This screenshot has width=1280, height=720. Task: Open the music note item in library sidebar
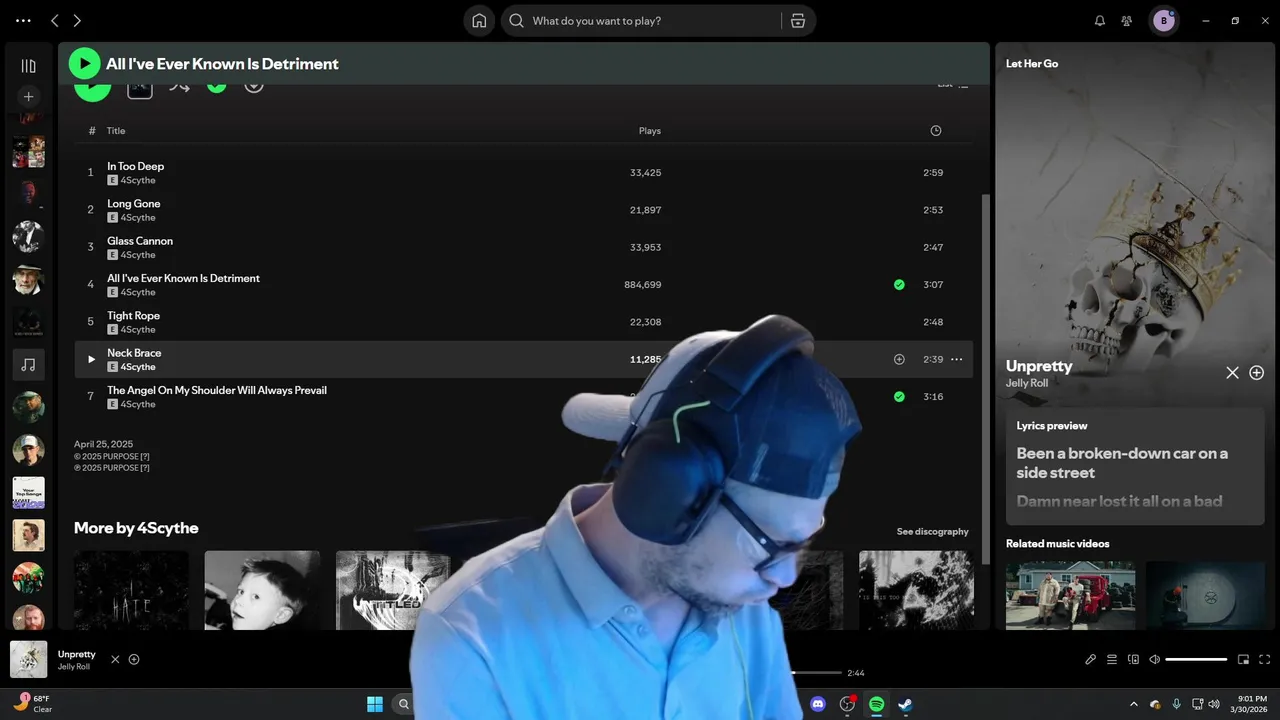(28, 364)
